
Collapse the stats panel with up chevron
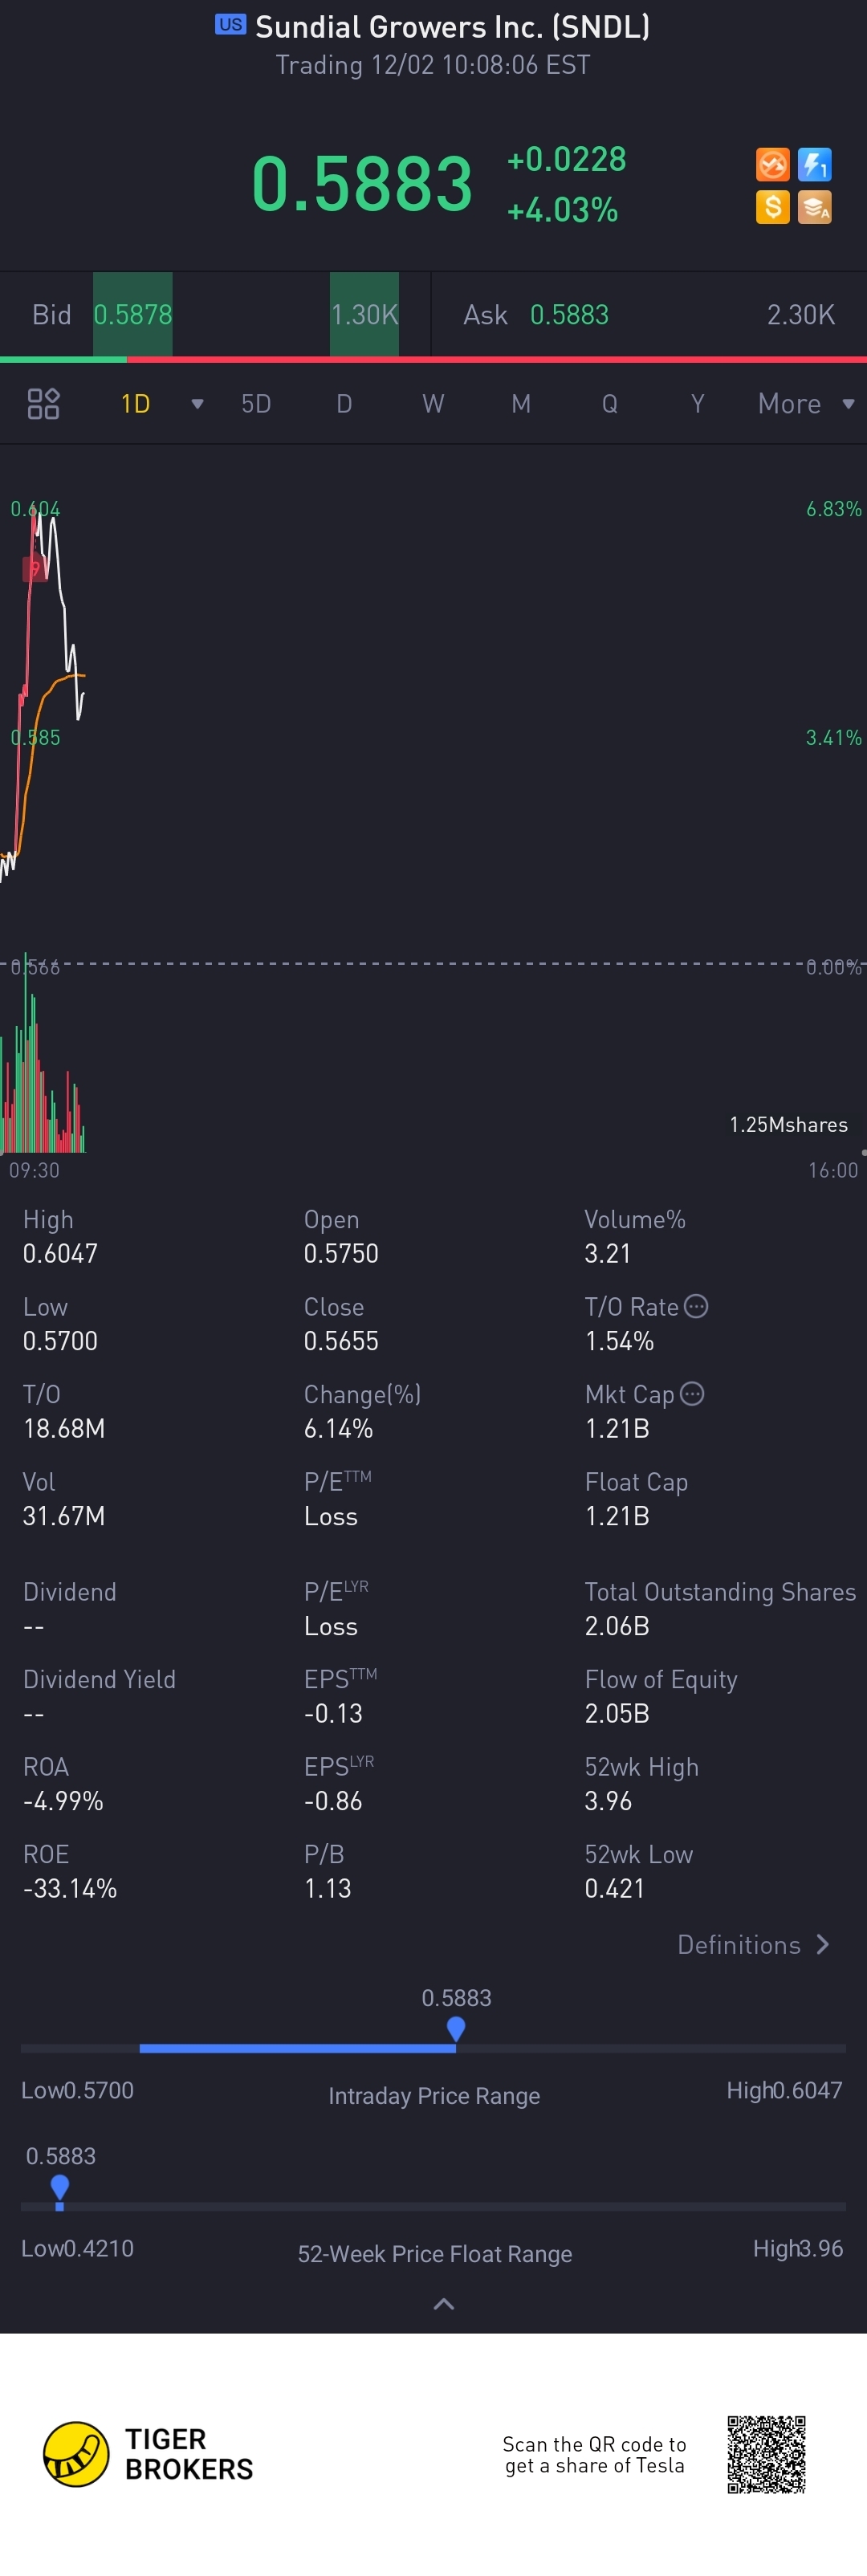coord(444,2304)
